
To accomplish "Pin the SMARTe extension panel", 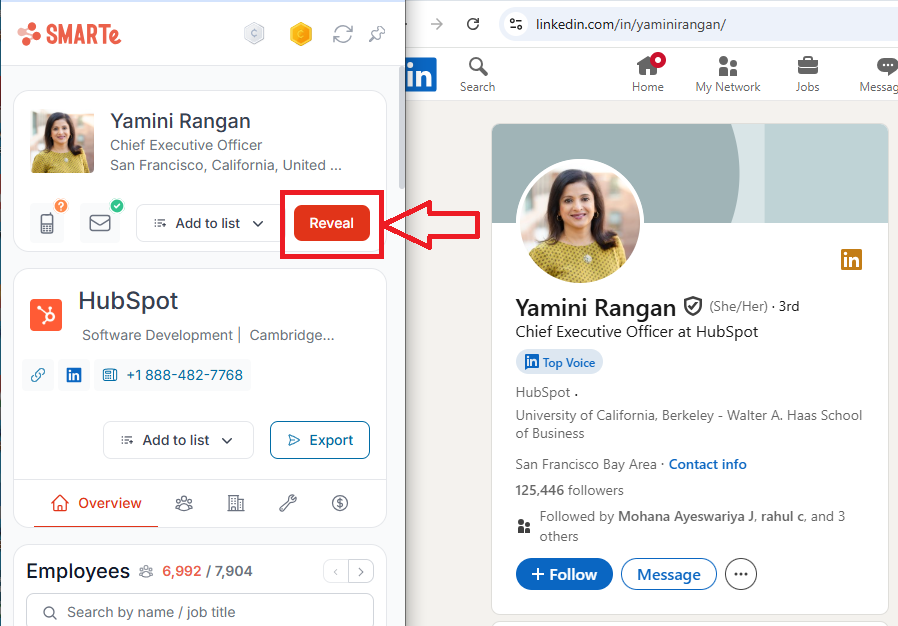I will click(377, 34).
